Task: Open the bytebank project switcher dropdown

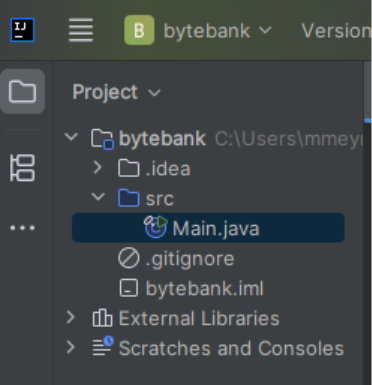Action: point(217,31)
